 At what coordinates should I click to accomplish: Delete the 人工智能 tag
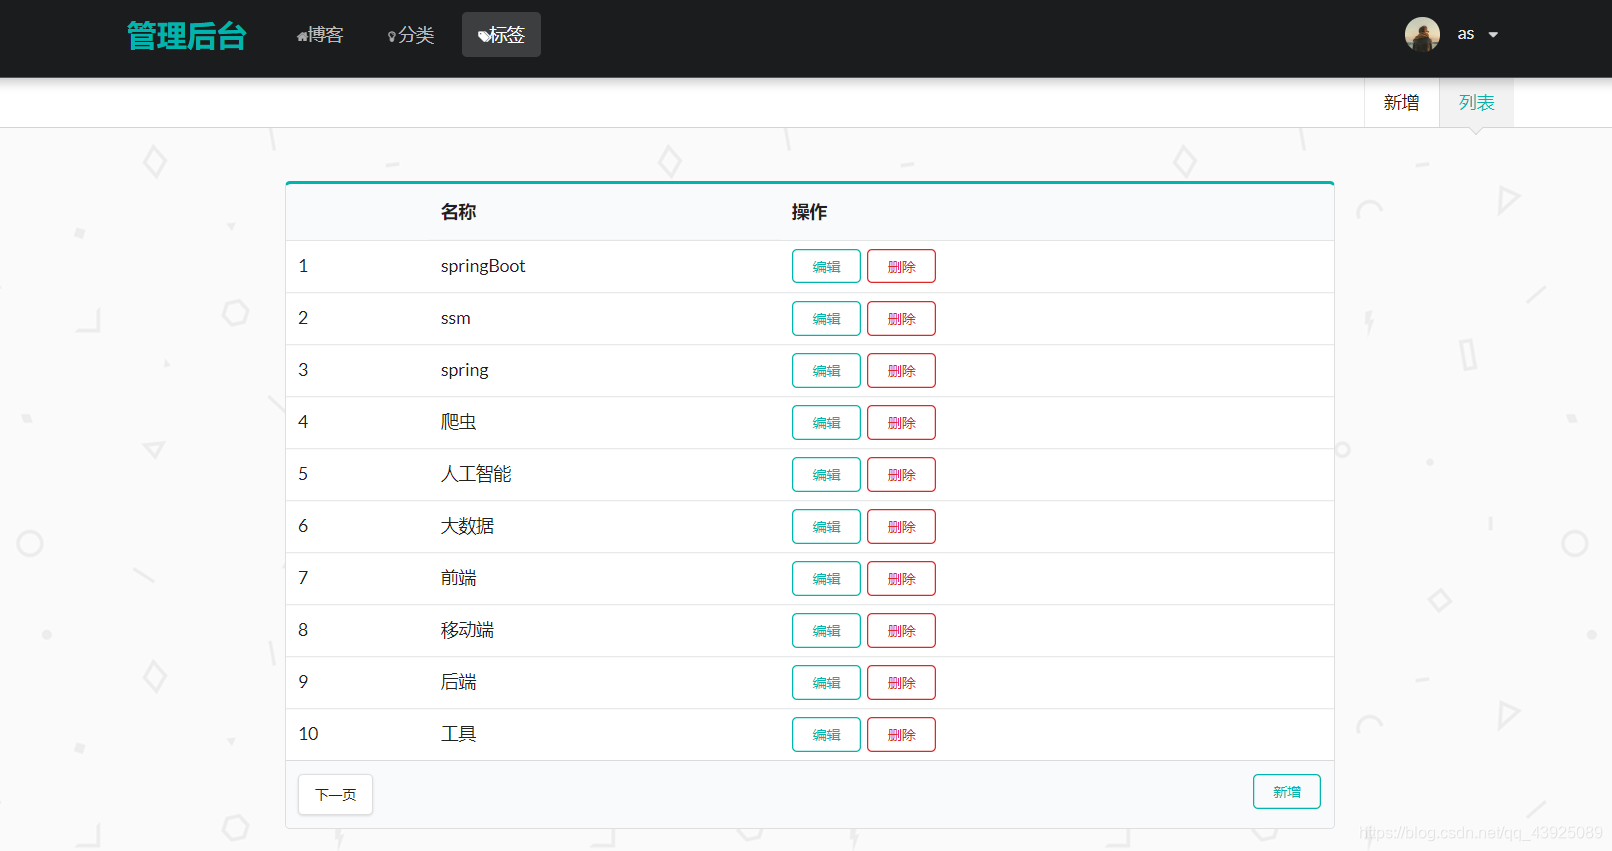(901, 475)
